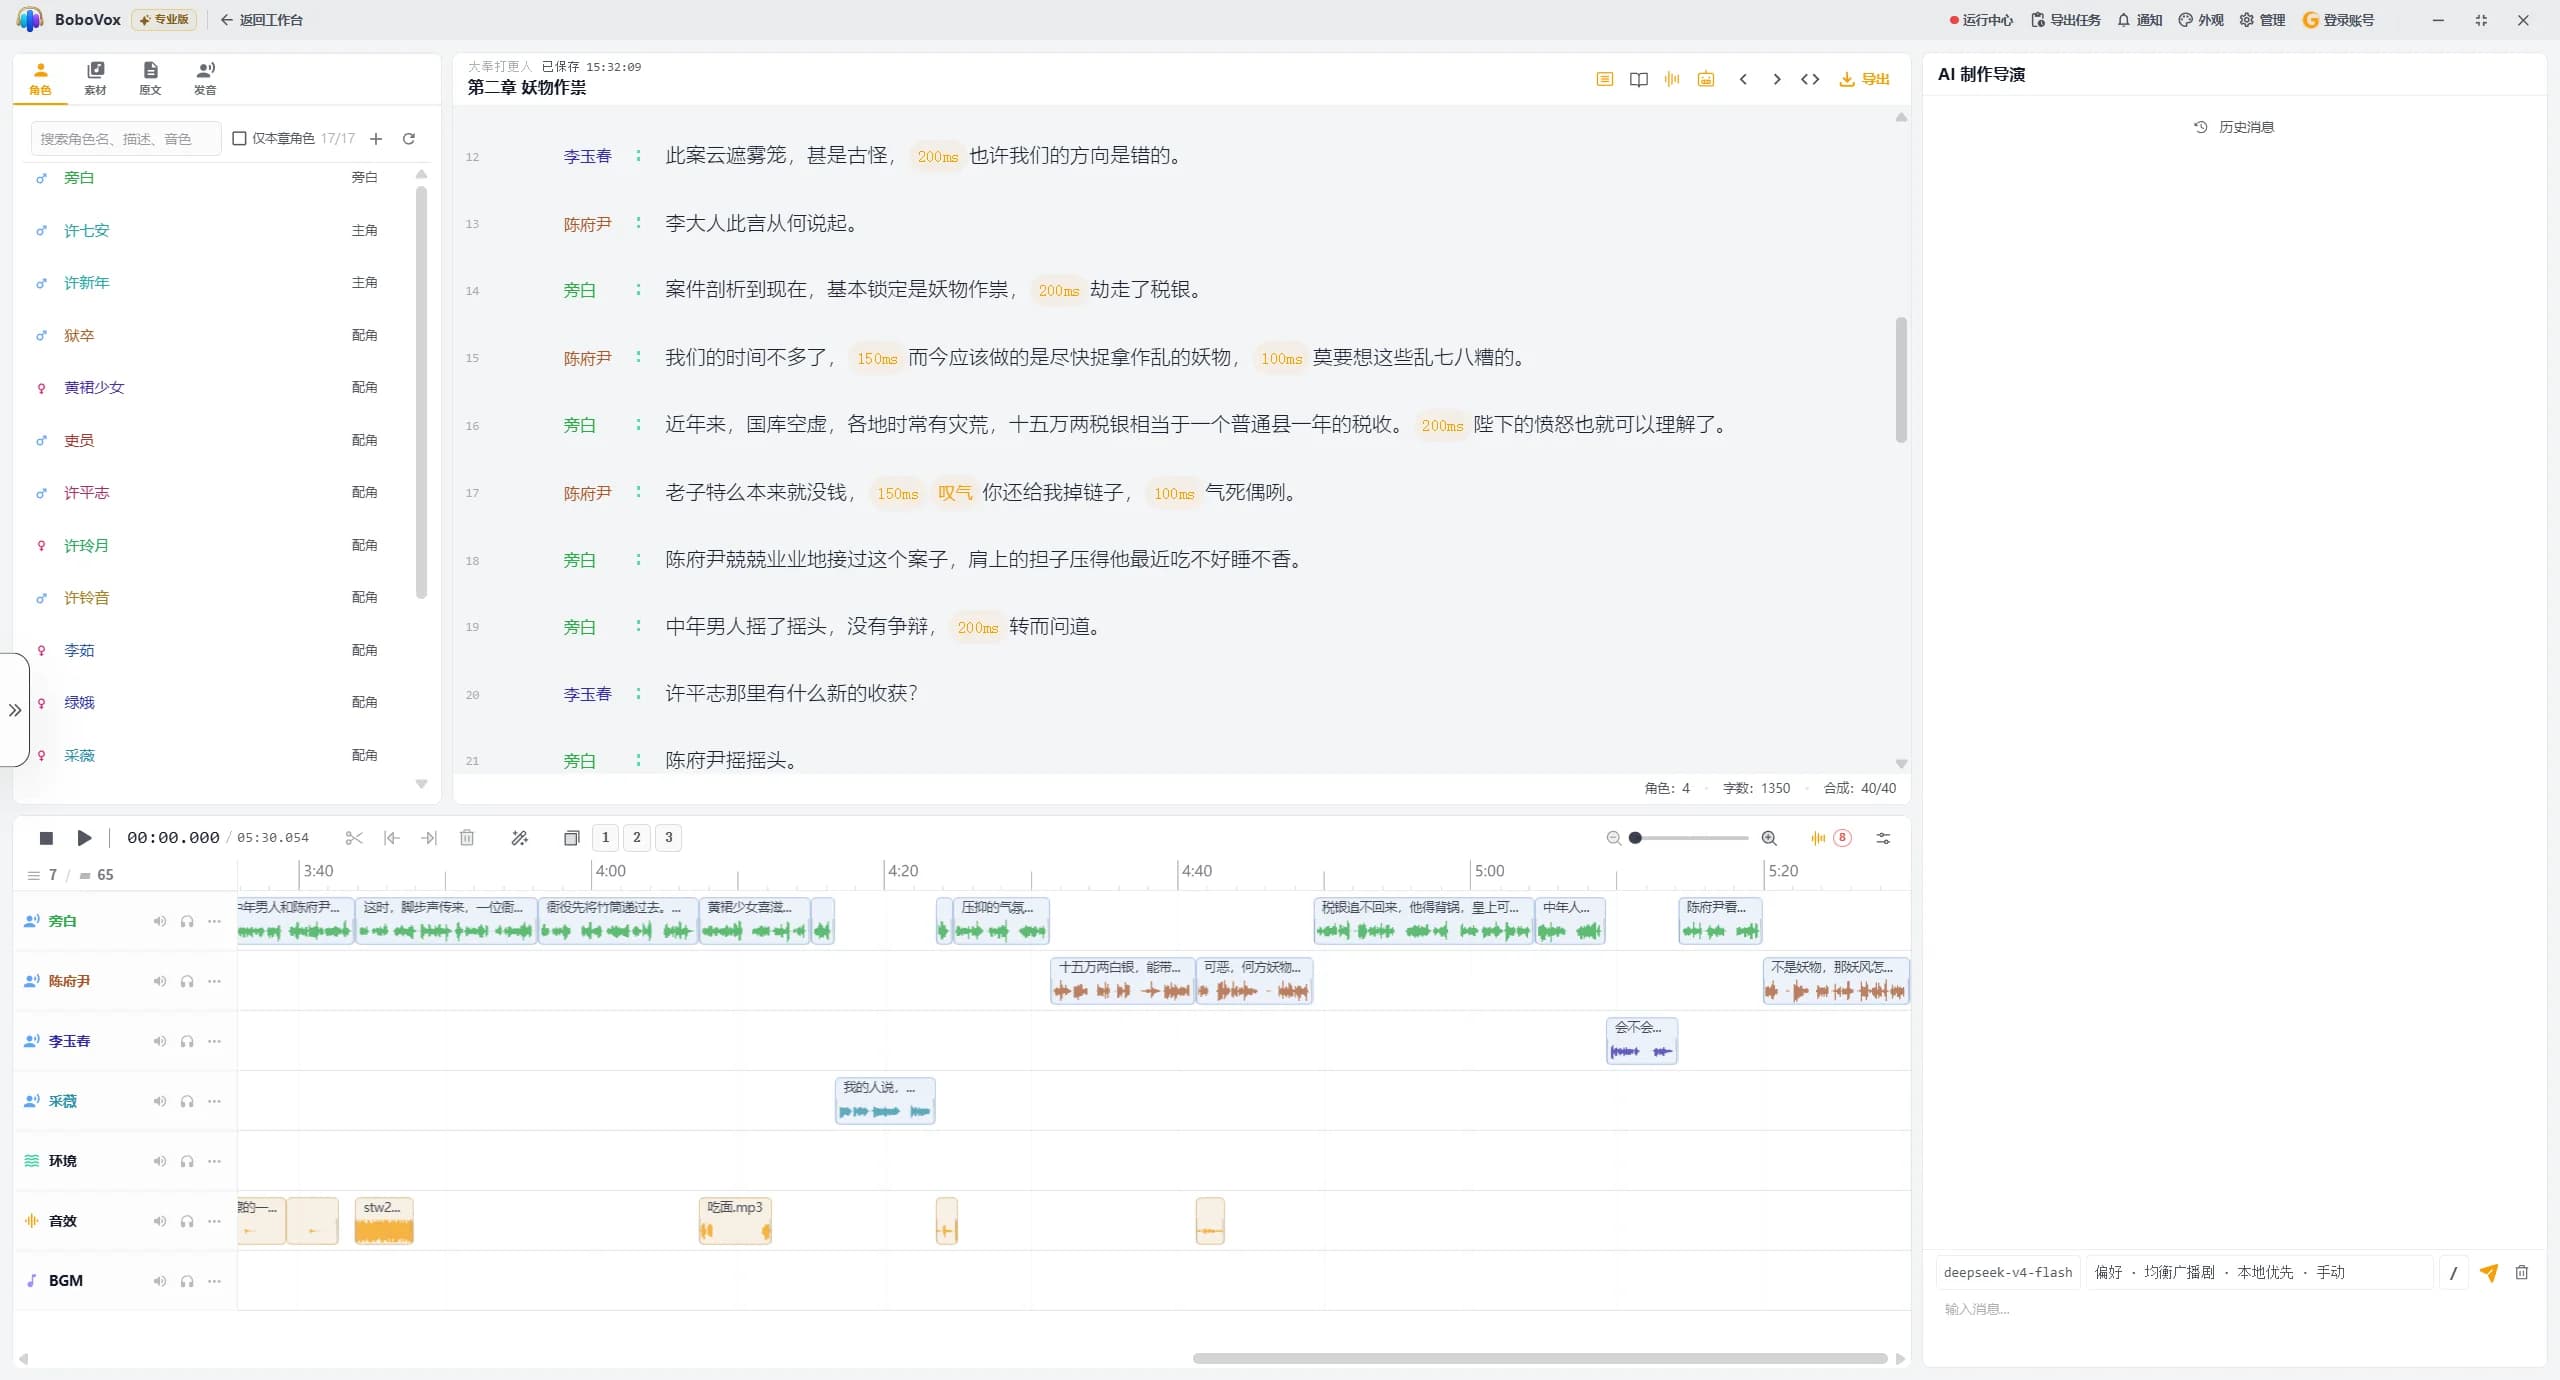Mute the BGM track

pyautogui.click(x=160, y=1281)
